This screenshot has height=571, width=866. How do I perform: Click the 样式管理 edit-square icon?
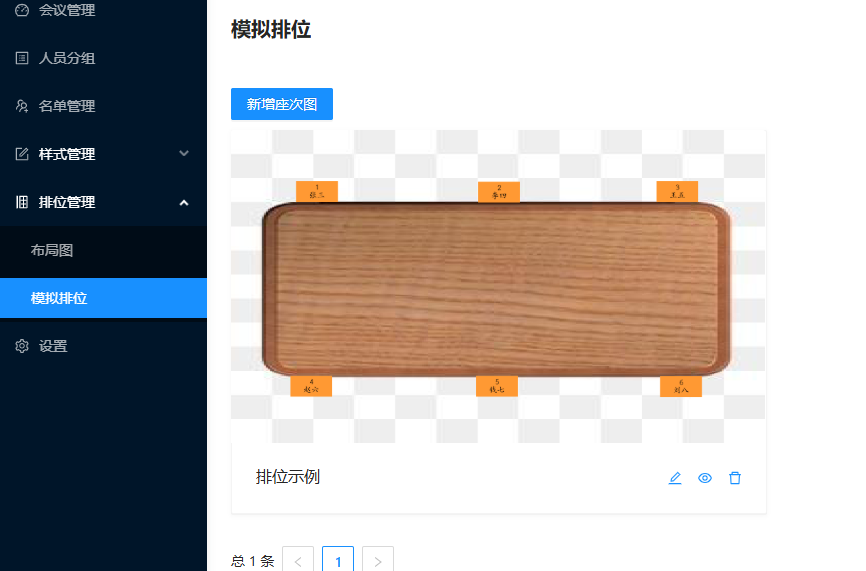click(22, 154)
